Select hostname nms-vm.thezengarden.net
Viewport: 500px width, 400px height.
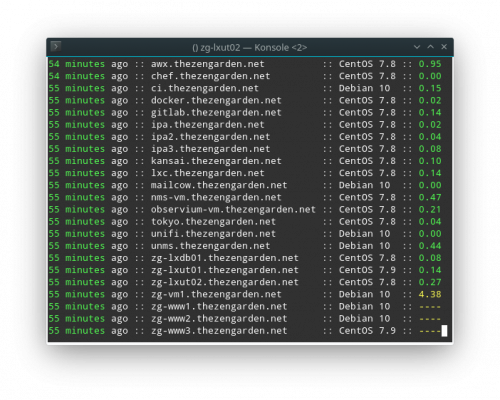click(x=216, y=197)
